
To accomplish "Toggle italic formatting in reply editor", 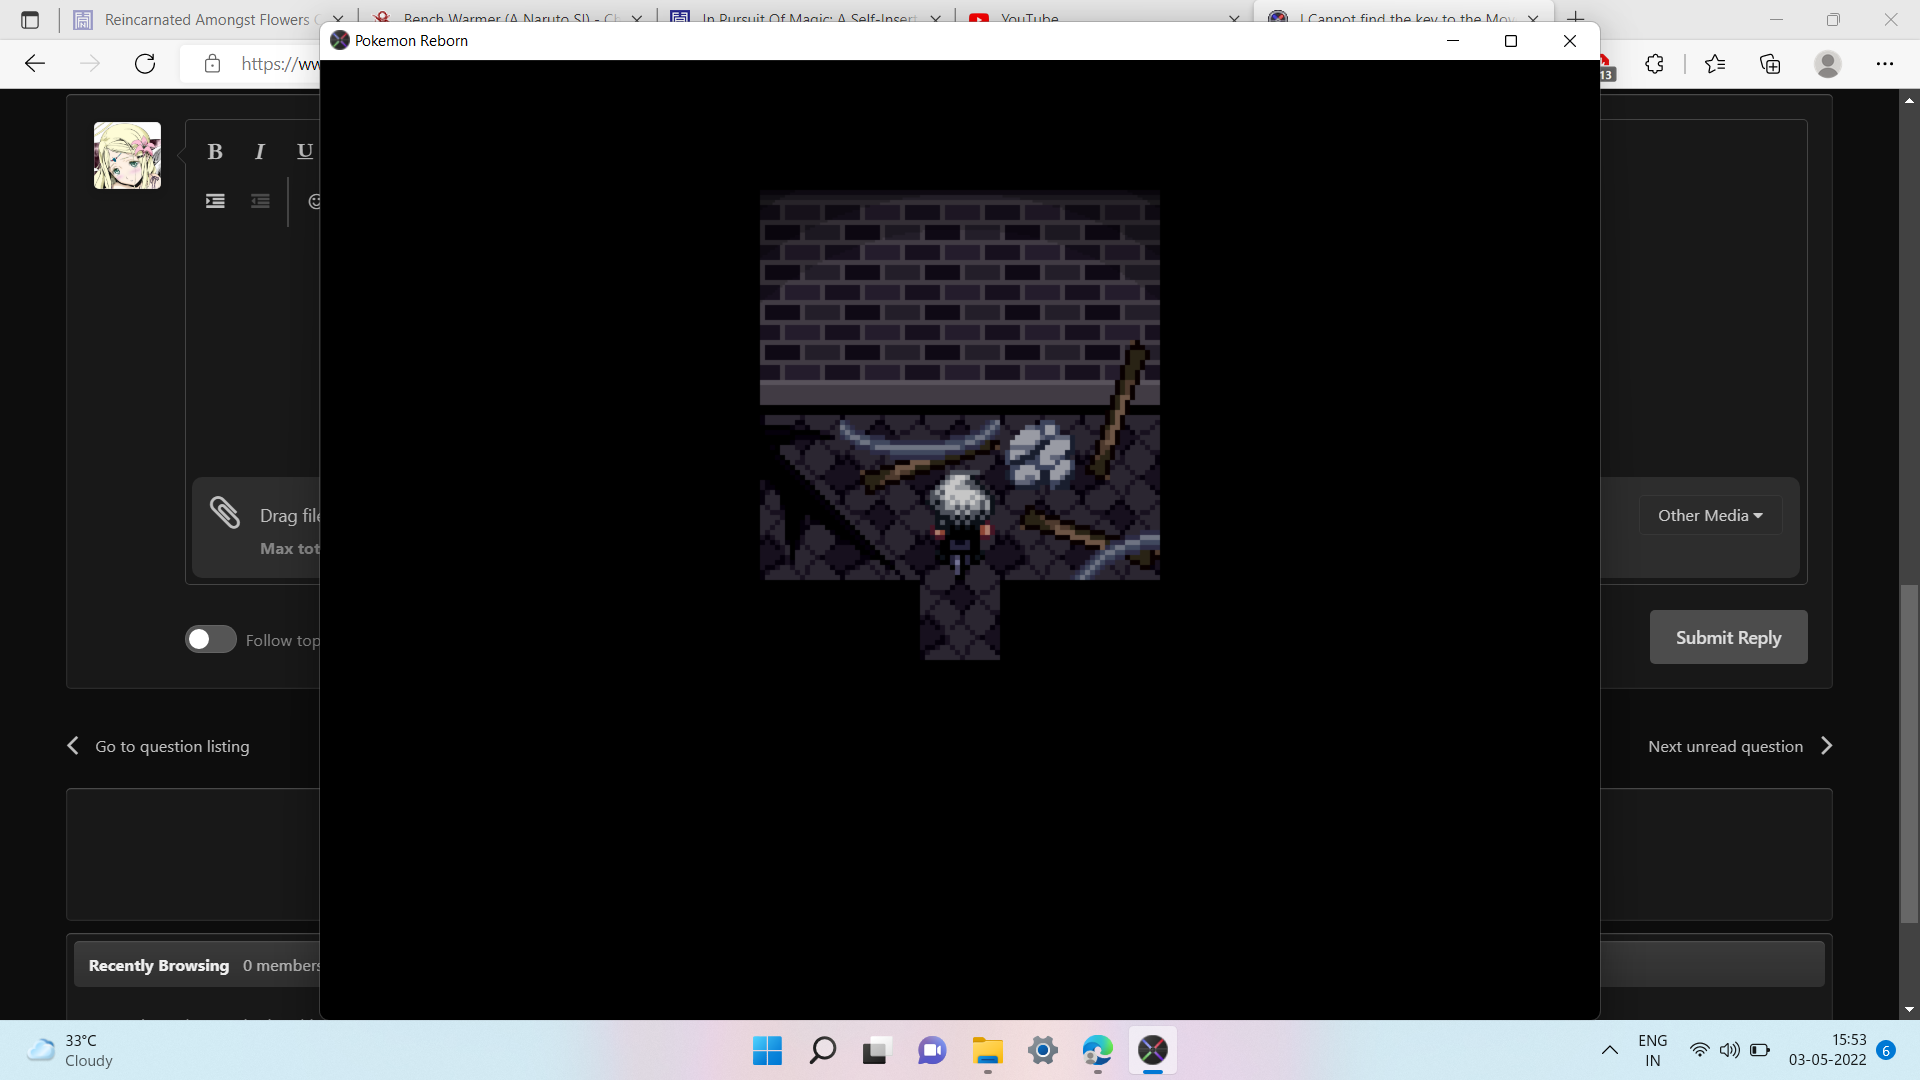I will [260, 152].
